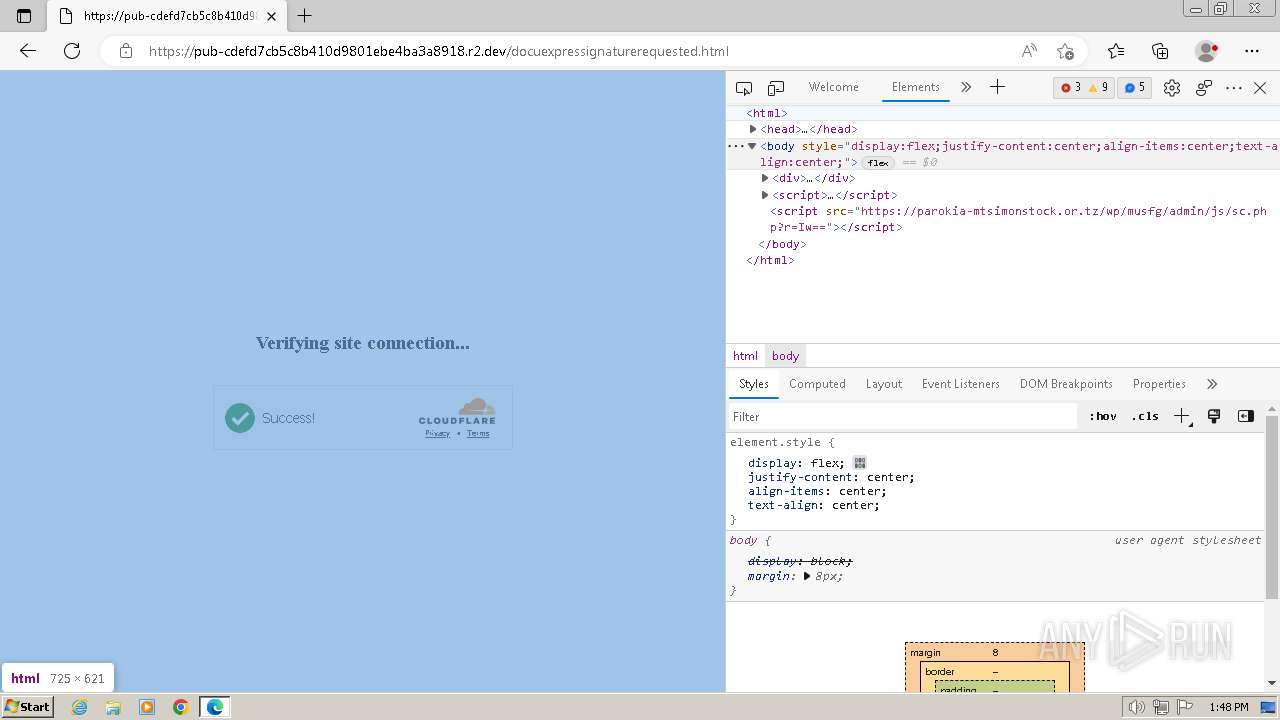Open Google Chrome from the taskbar

(x=181, y=707)
